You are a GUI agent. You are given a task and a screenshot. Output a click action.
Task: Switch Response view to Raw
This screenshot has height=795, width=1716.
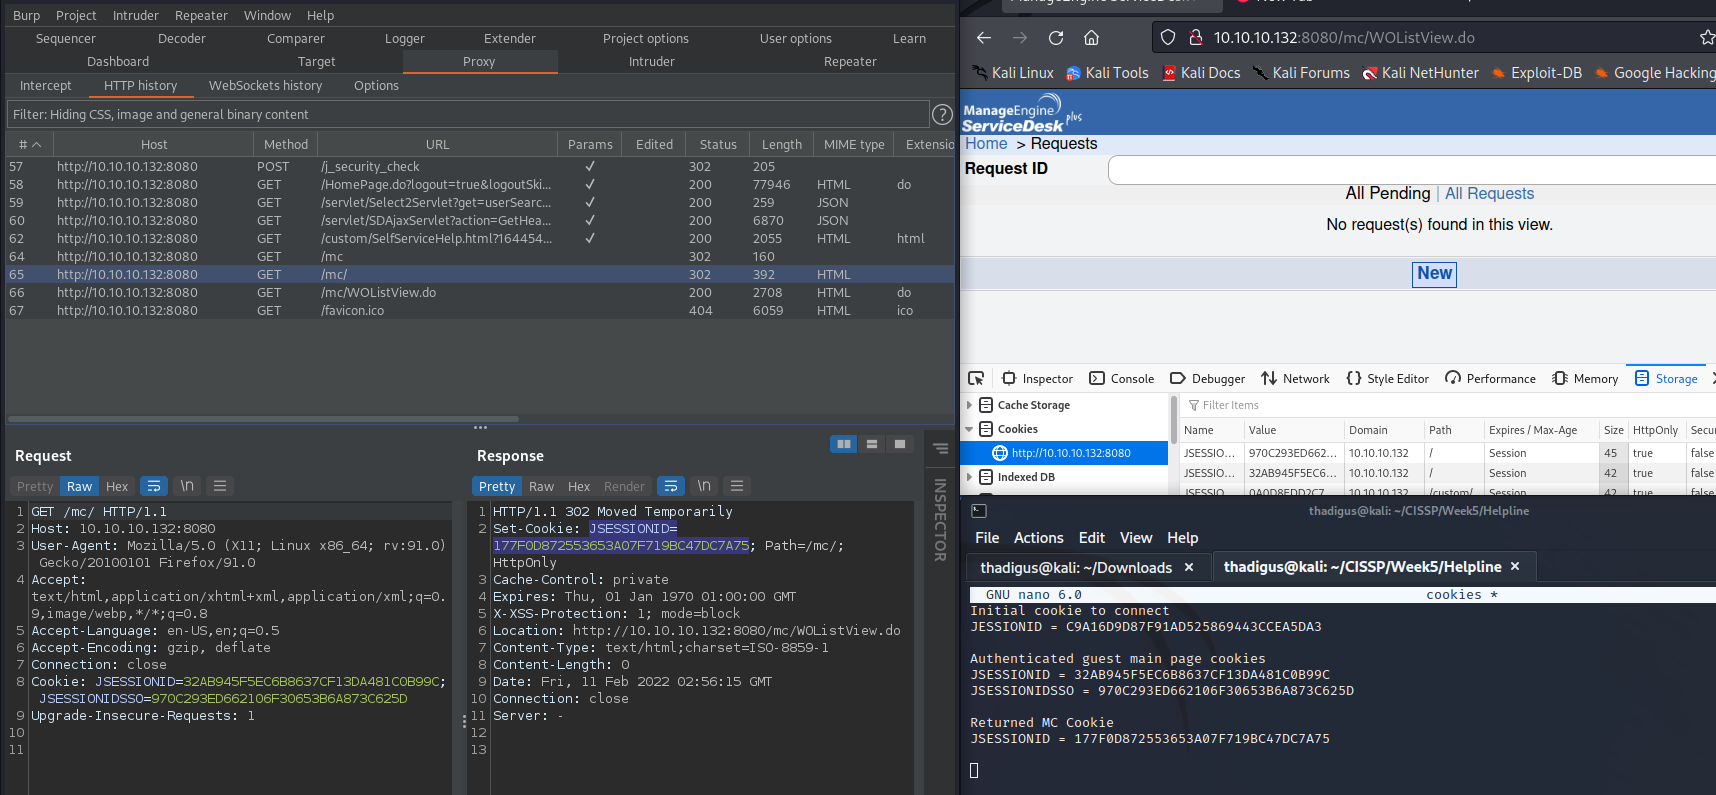coord(541,486)
